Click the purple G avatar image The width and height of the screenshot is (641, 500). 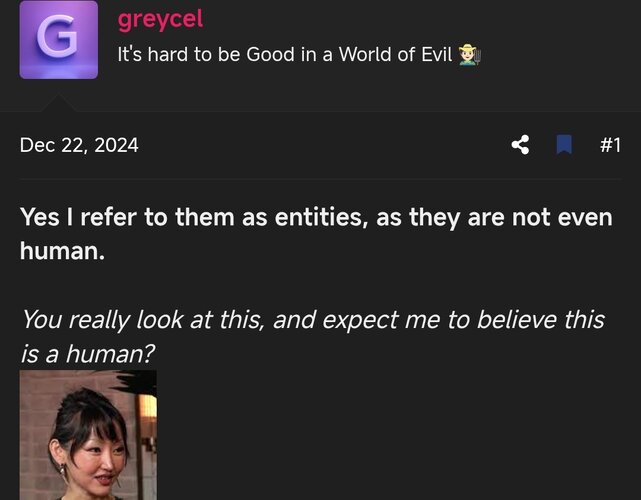point(58,40)
